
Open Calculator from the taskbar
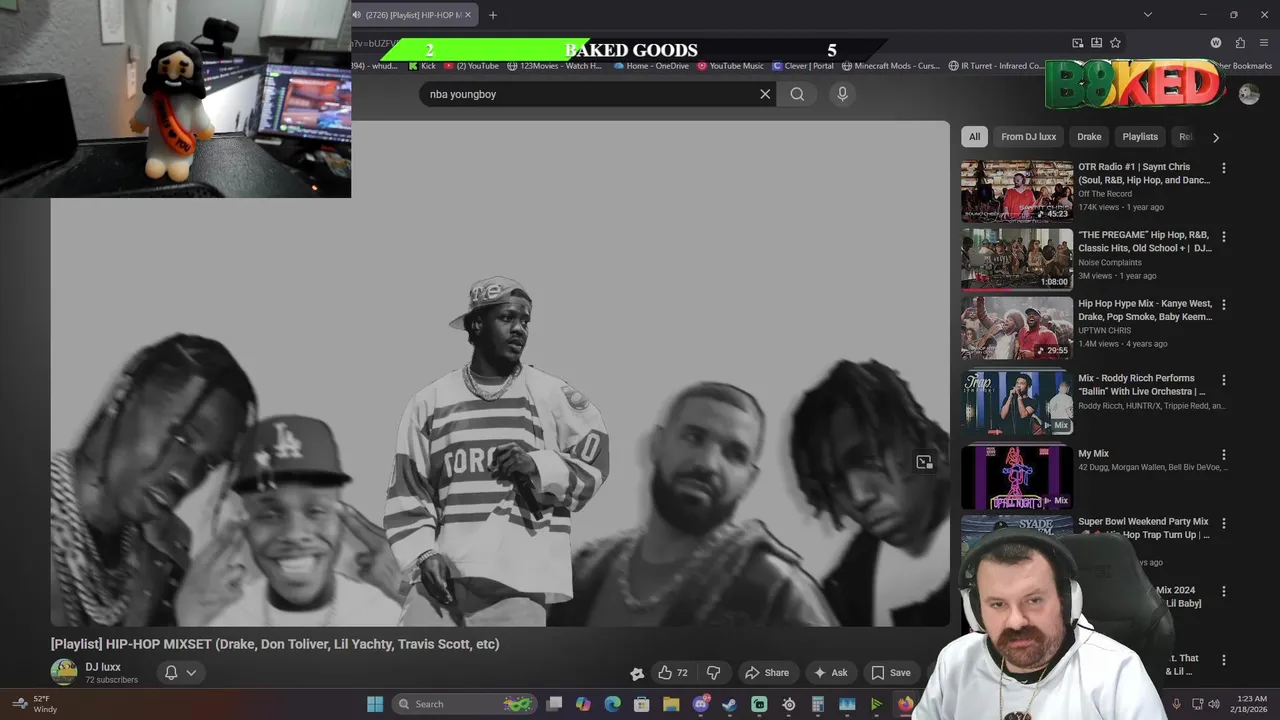pos(817,704)
